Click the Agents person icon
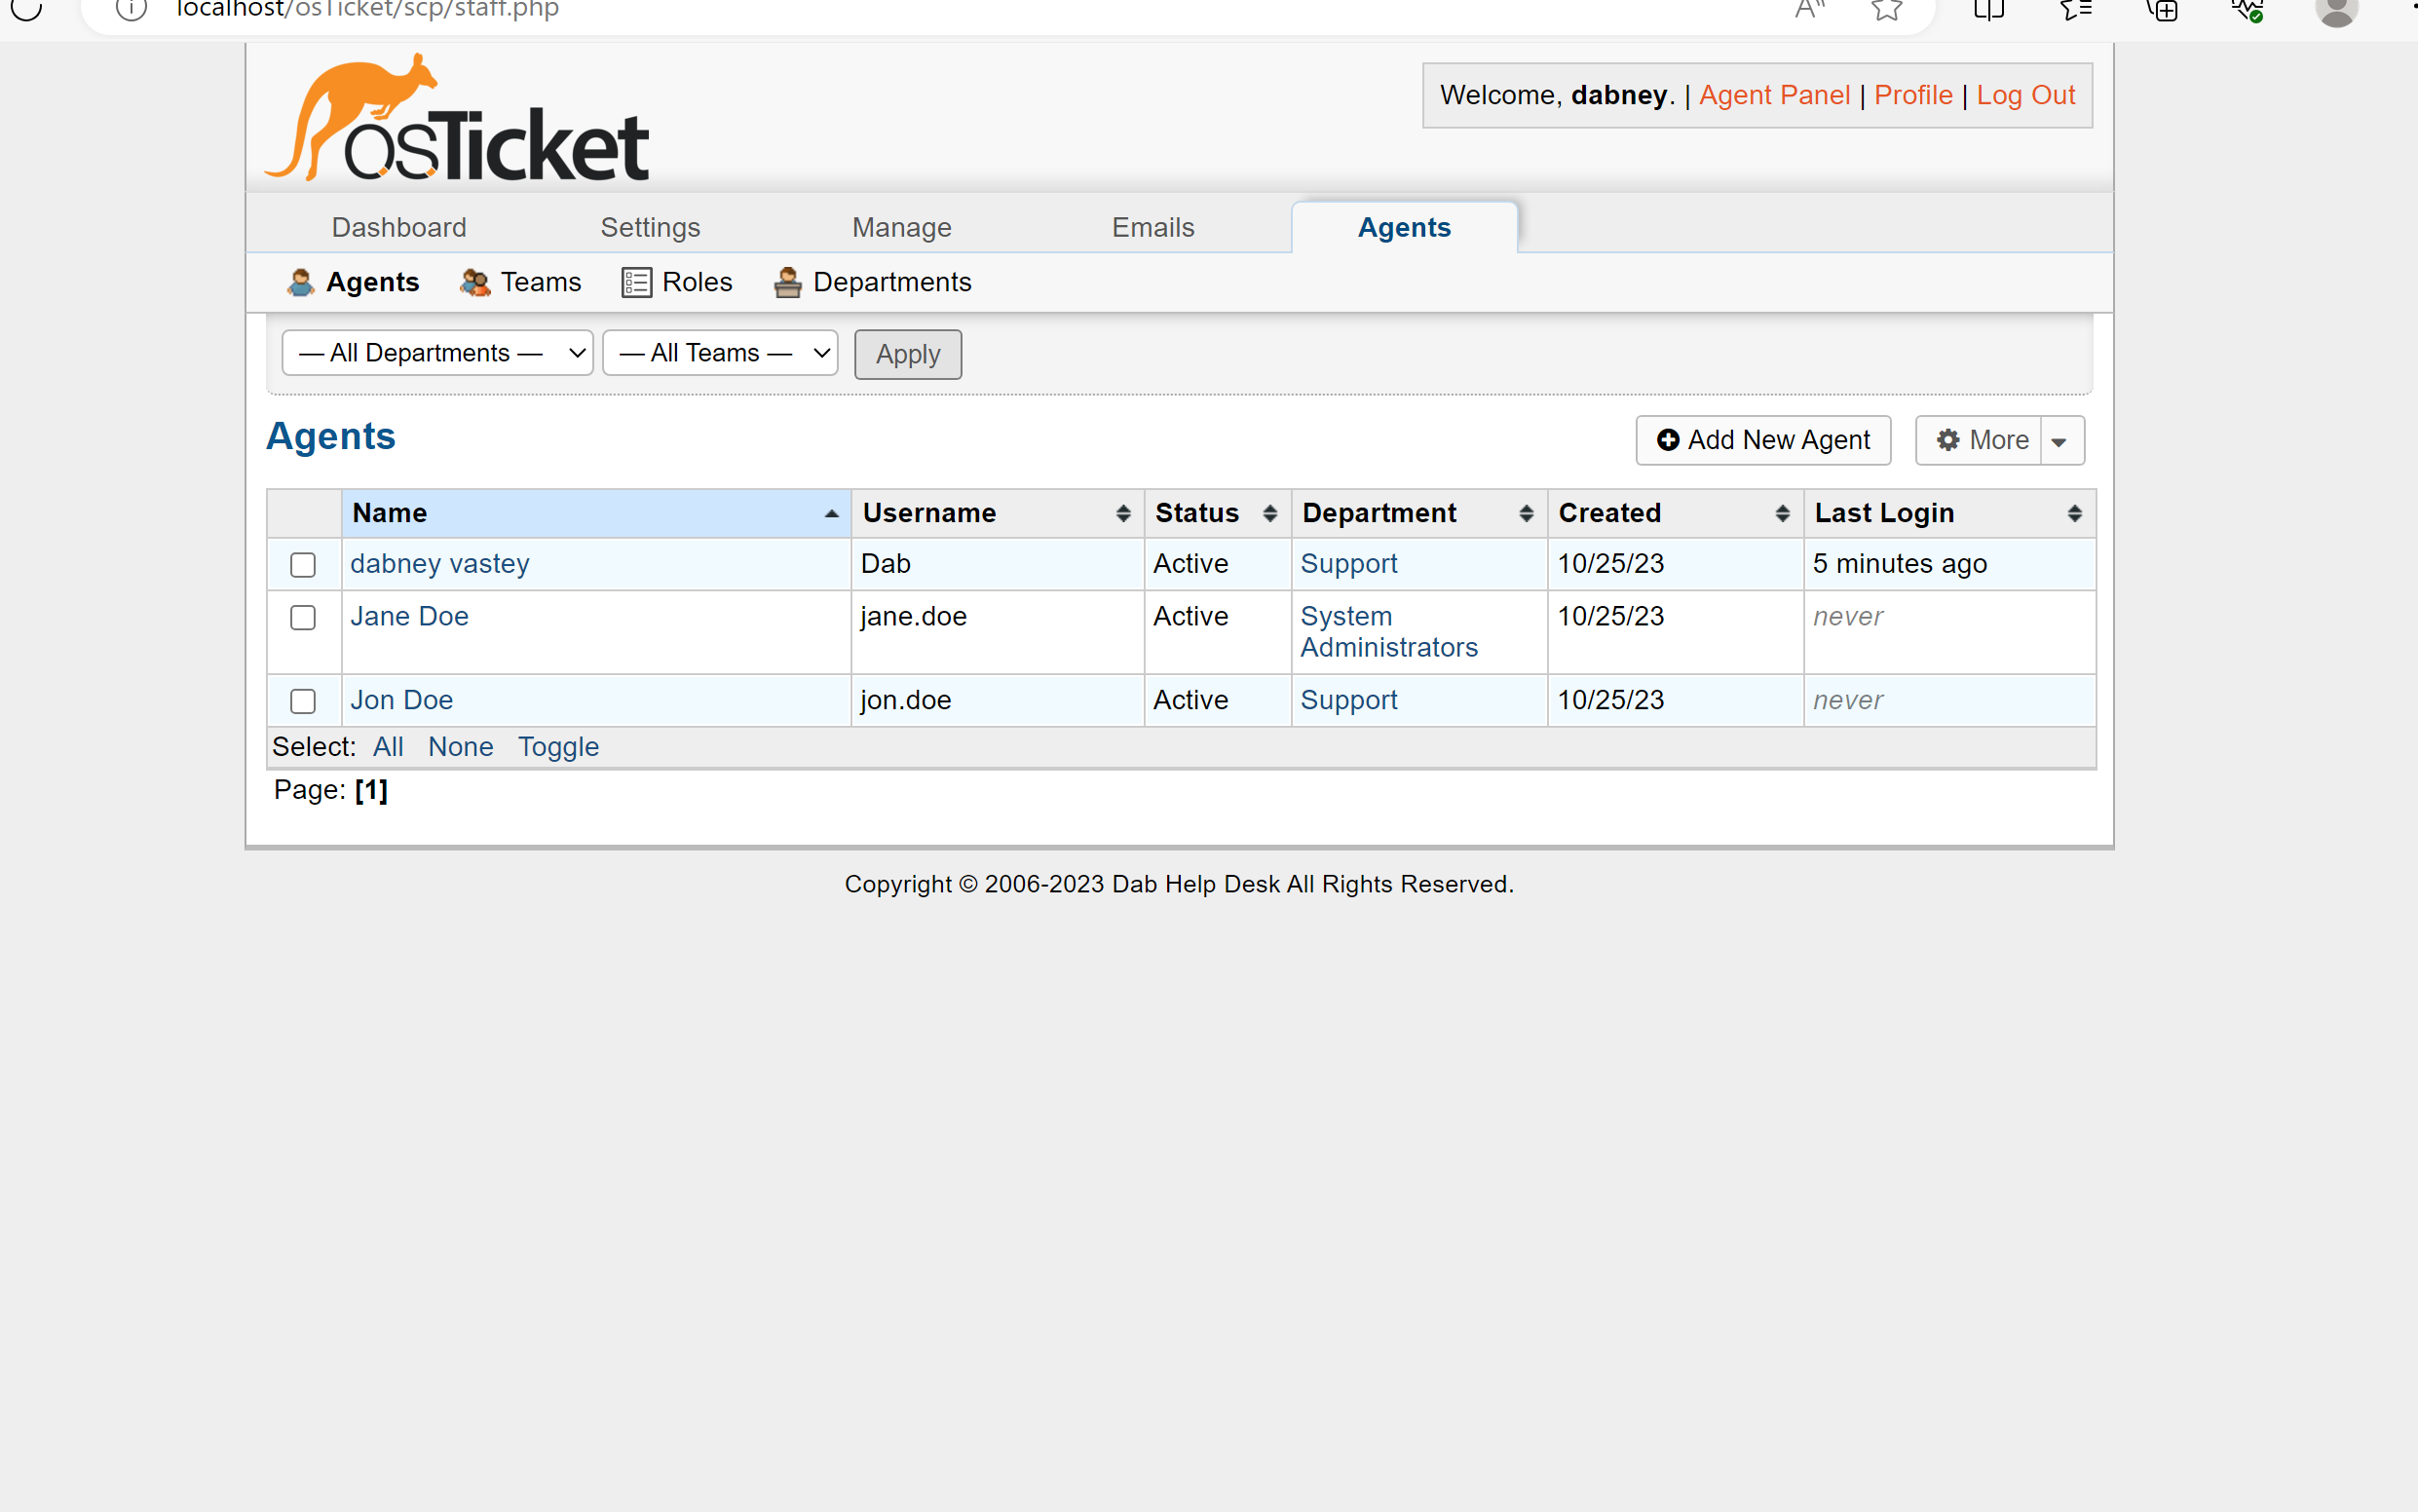 tap(300, 282)
